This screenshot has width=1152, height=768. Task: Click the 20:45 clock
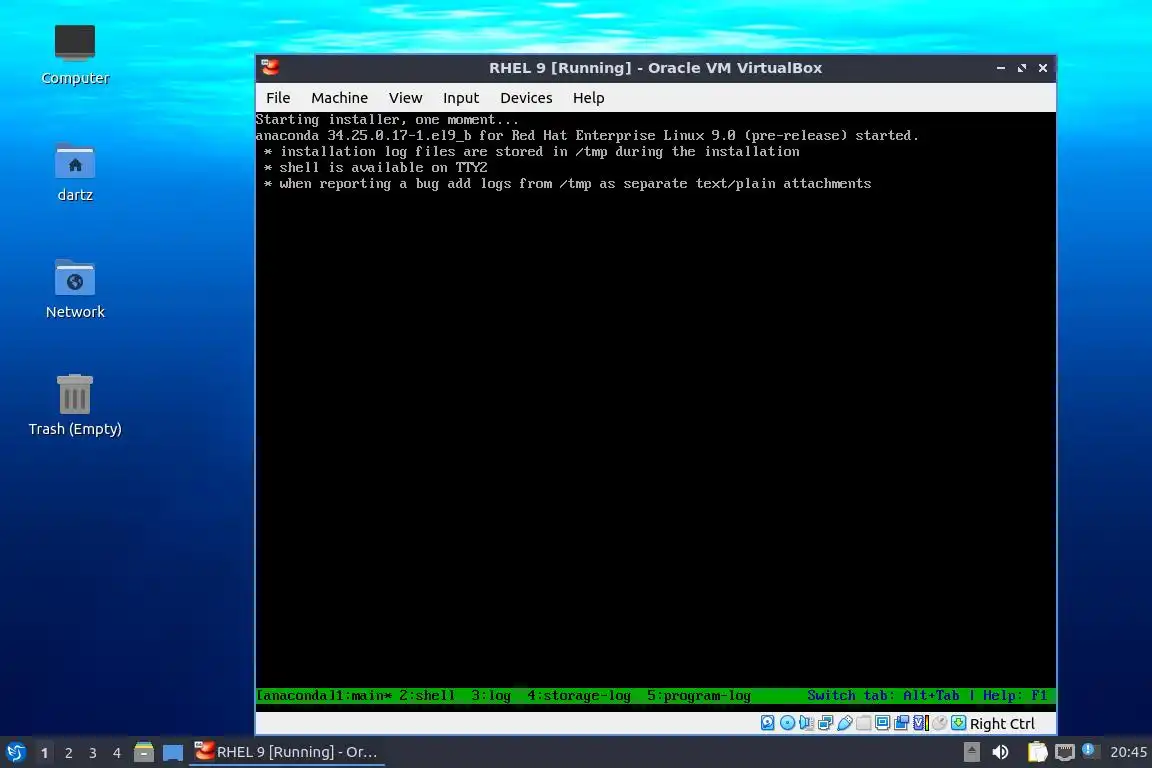1128,752
